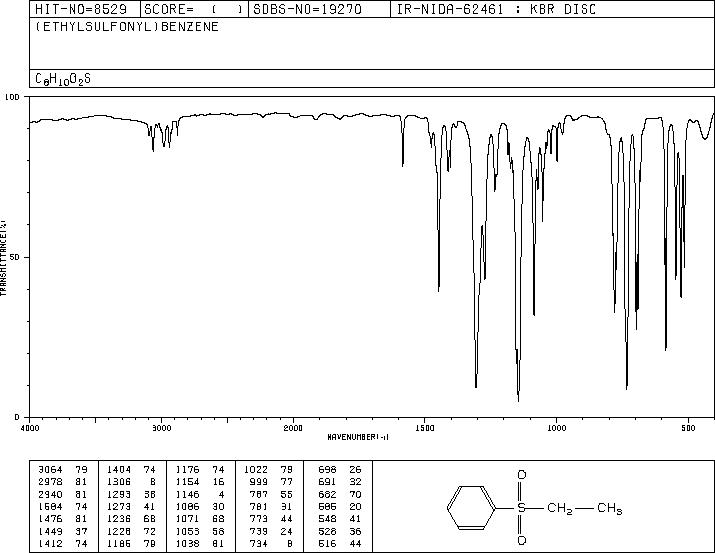The image size is (715, 553).
Task: Click the SCORE header cell
Action: pyautogui.click(x=194, y=9)
